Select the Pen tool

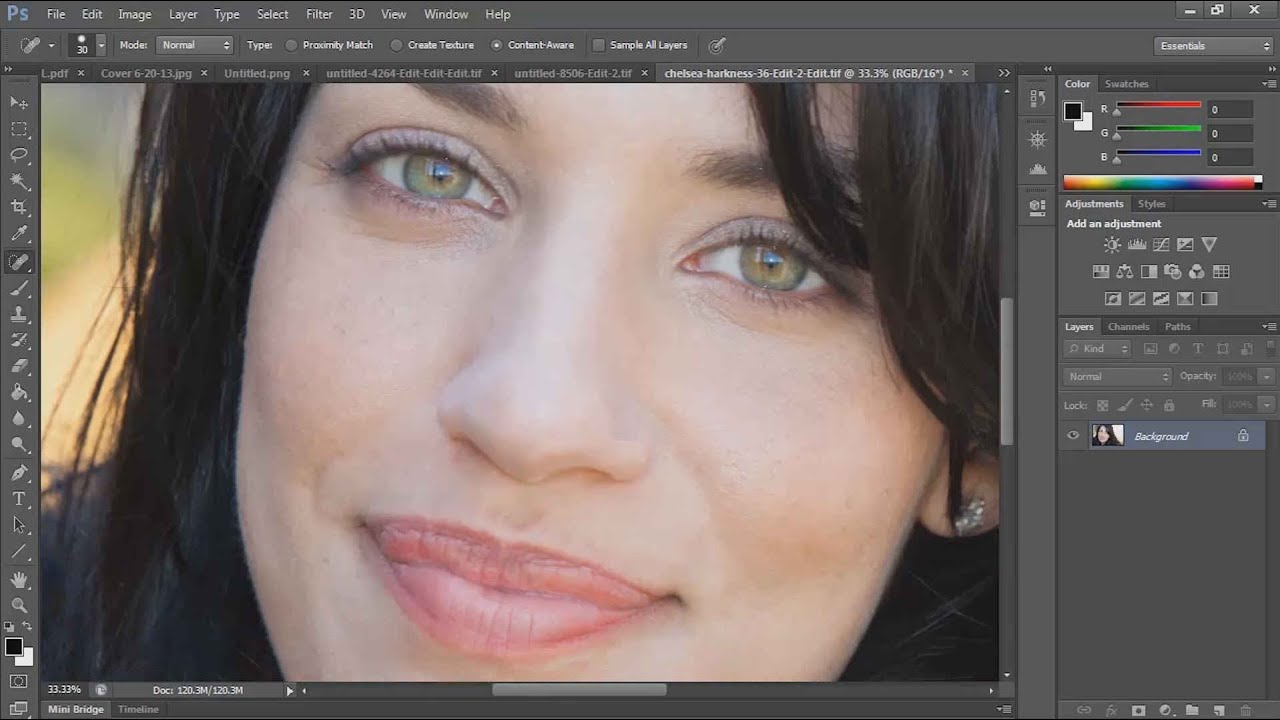point(19,472)
